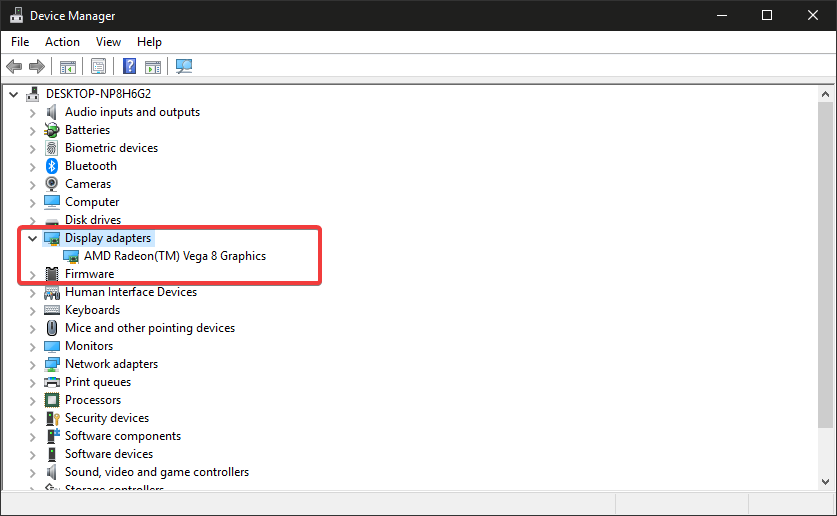This screenshot has height=516, width=837.
Task: Select the Bluetooth device category icon
Action: (52, 166)
